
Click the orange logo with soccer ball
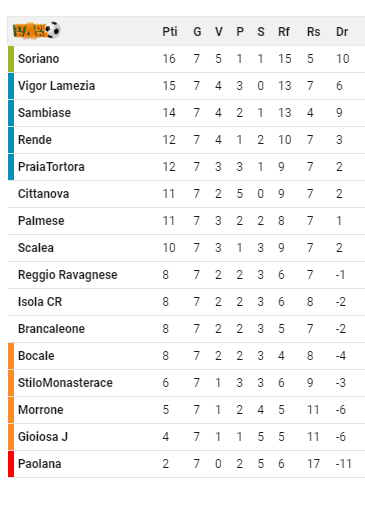tap(37, 30)
